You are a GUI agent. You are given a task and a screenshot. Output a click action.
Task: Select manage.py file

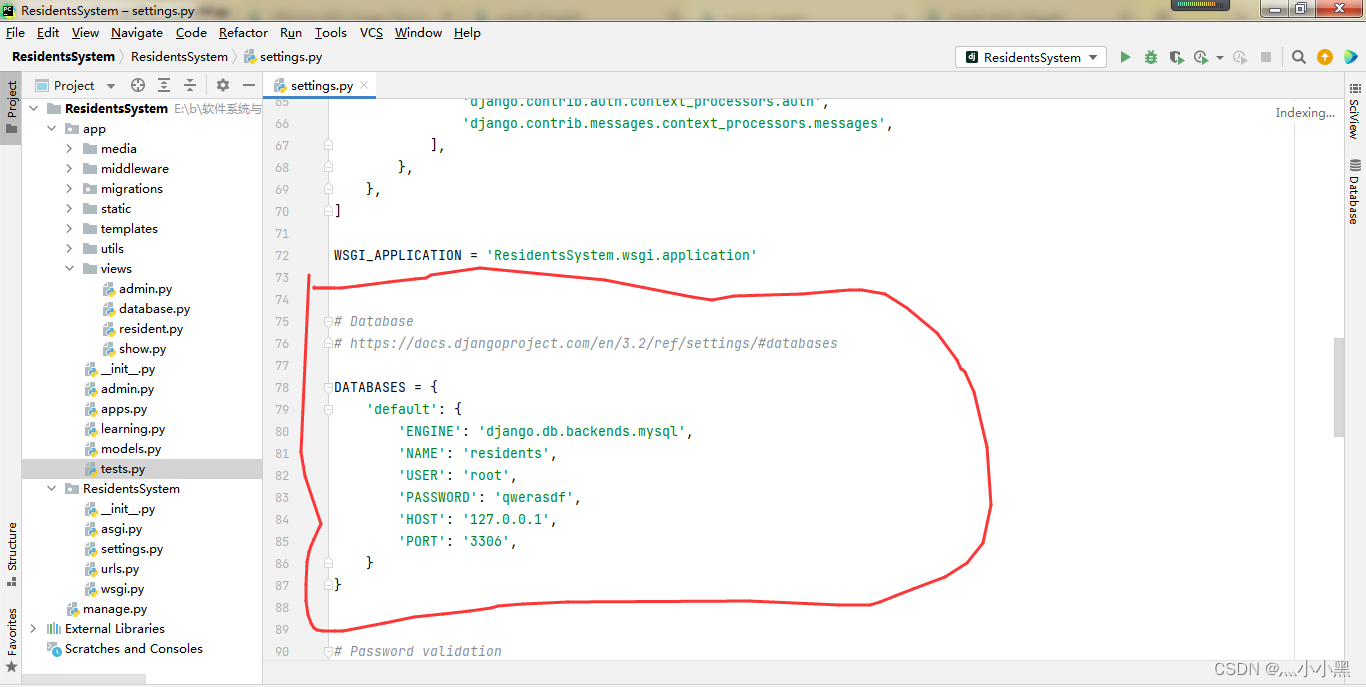(114, 608)
